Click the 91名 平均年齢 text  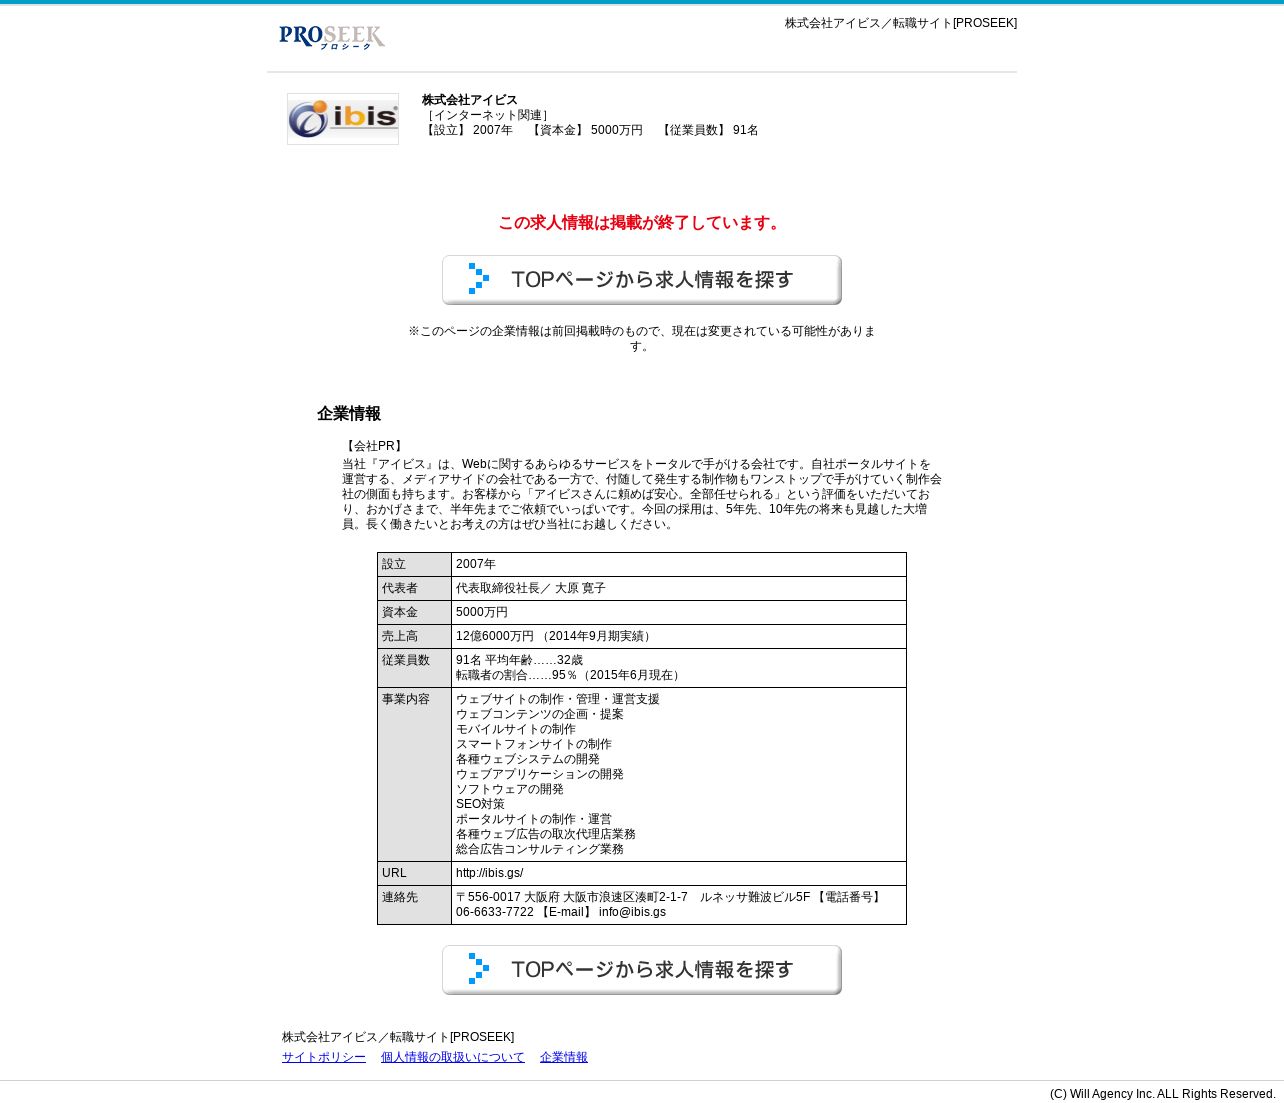(519, 660)
